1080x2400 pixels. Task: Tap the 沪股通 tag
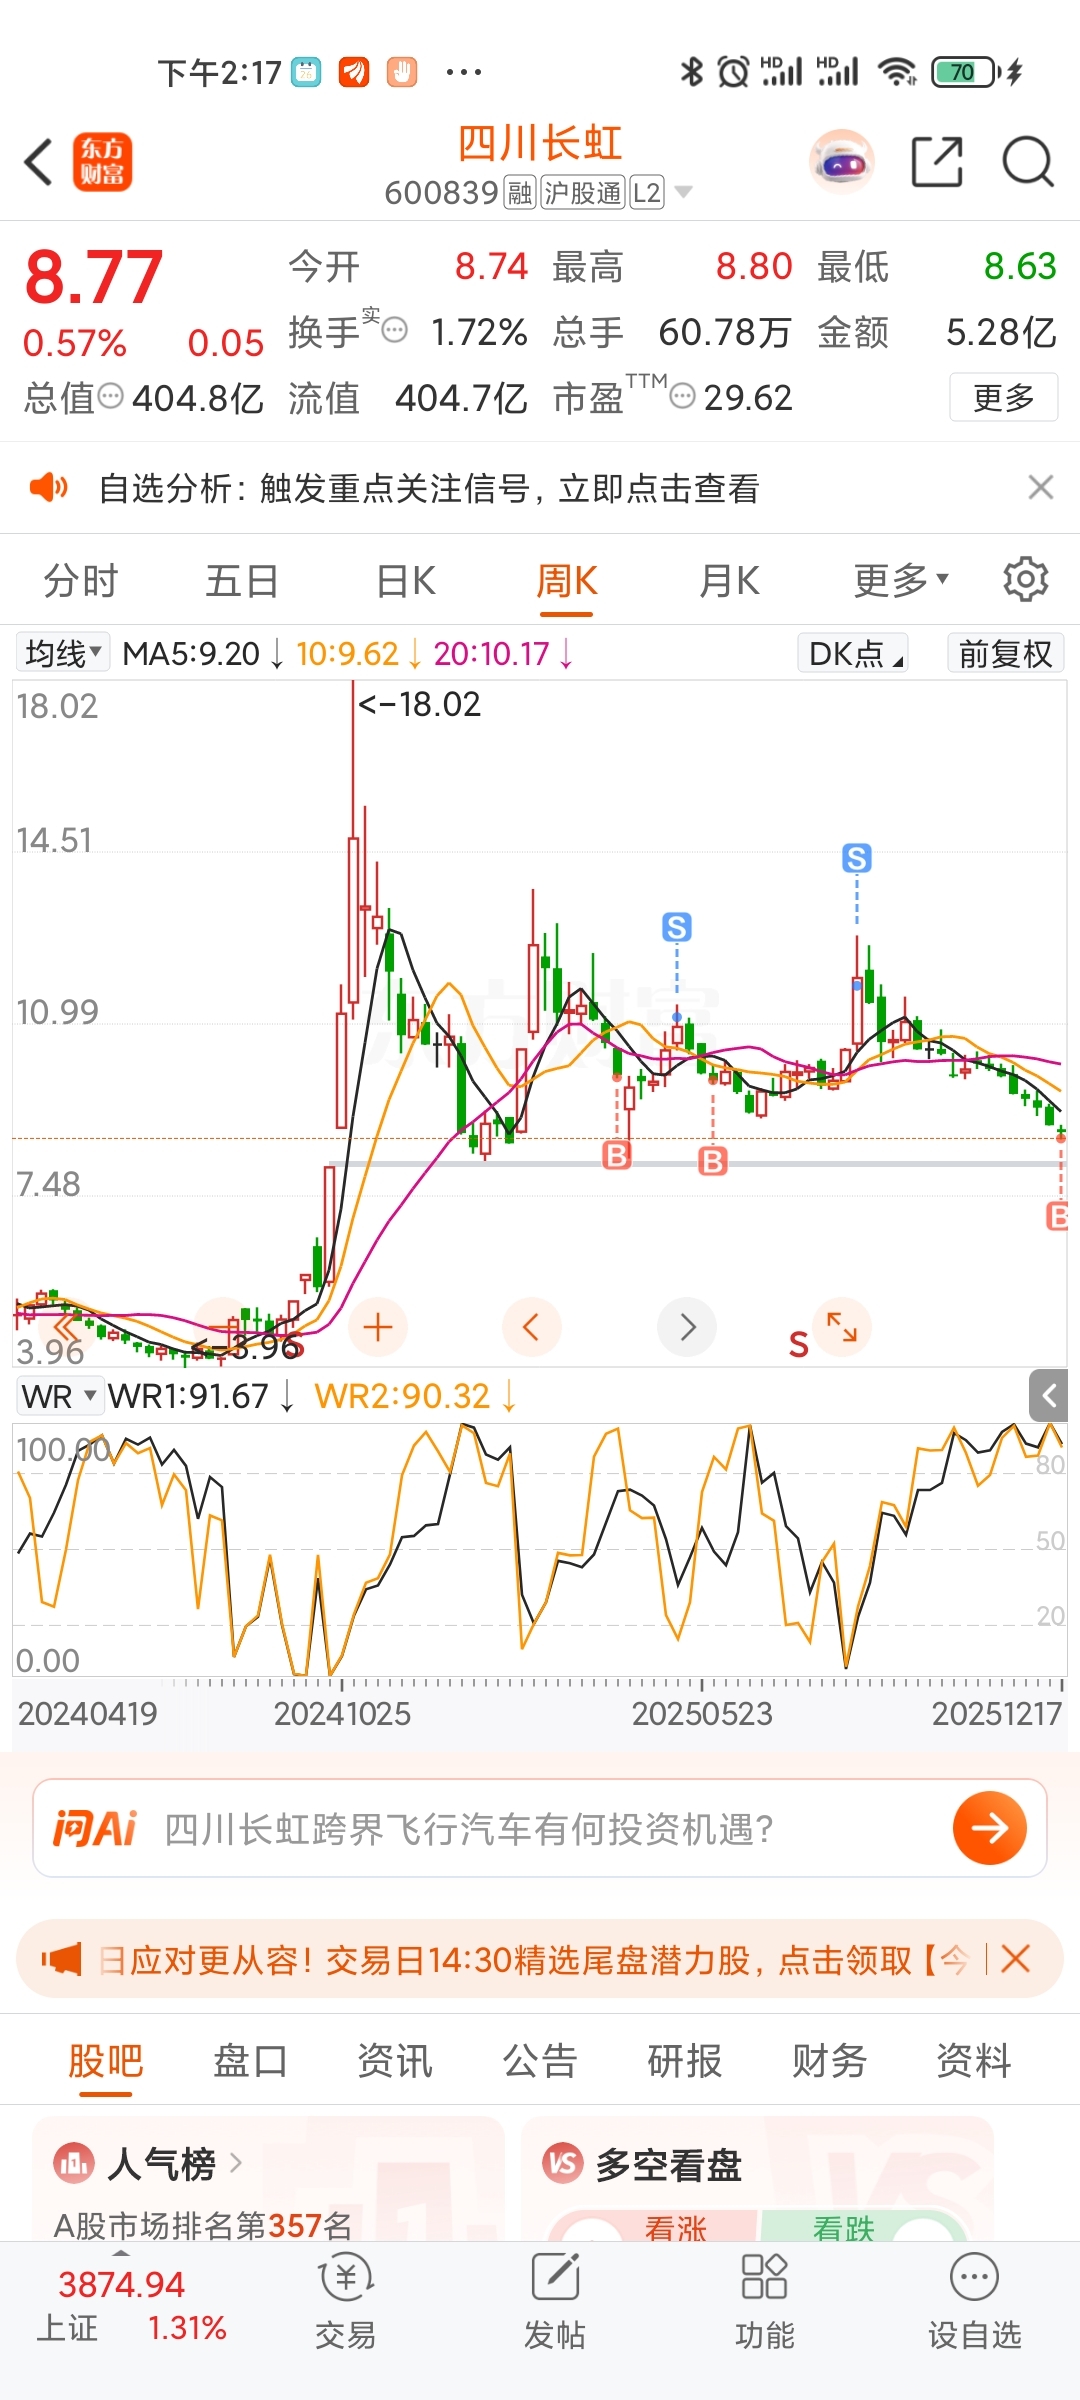pyautogui.click(x=583, y=192)
